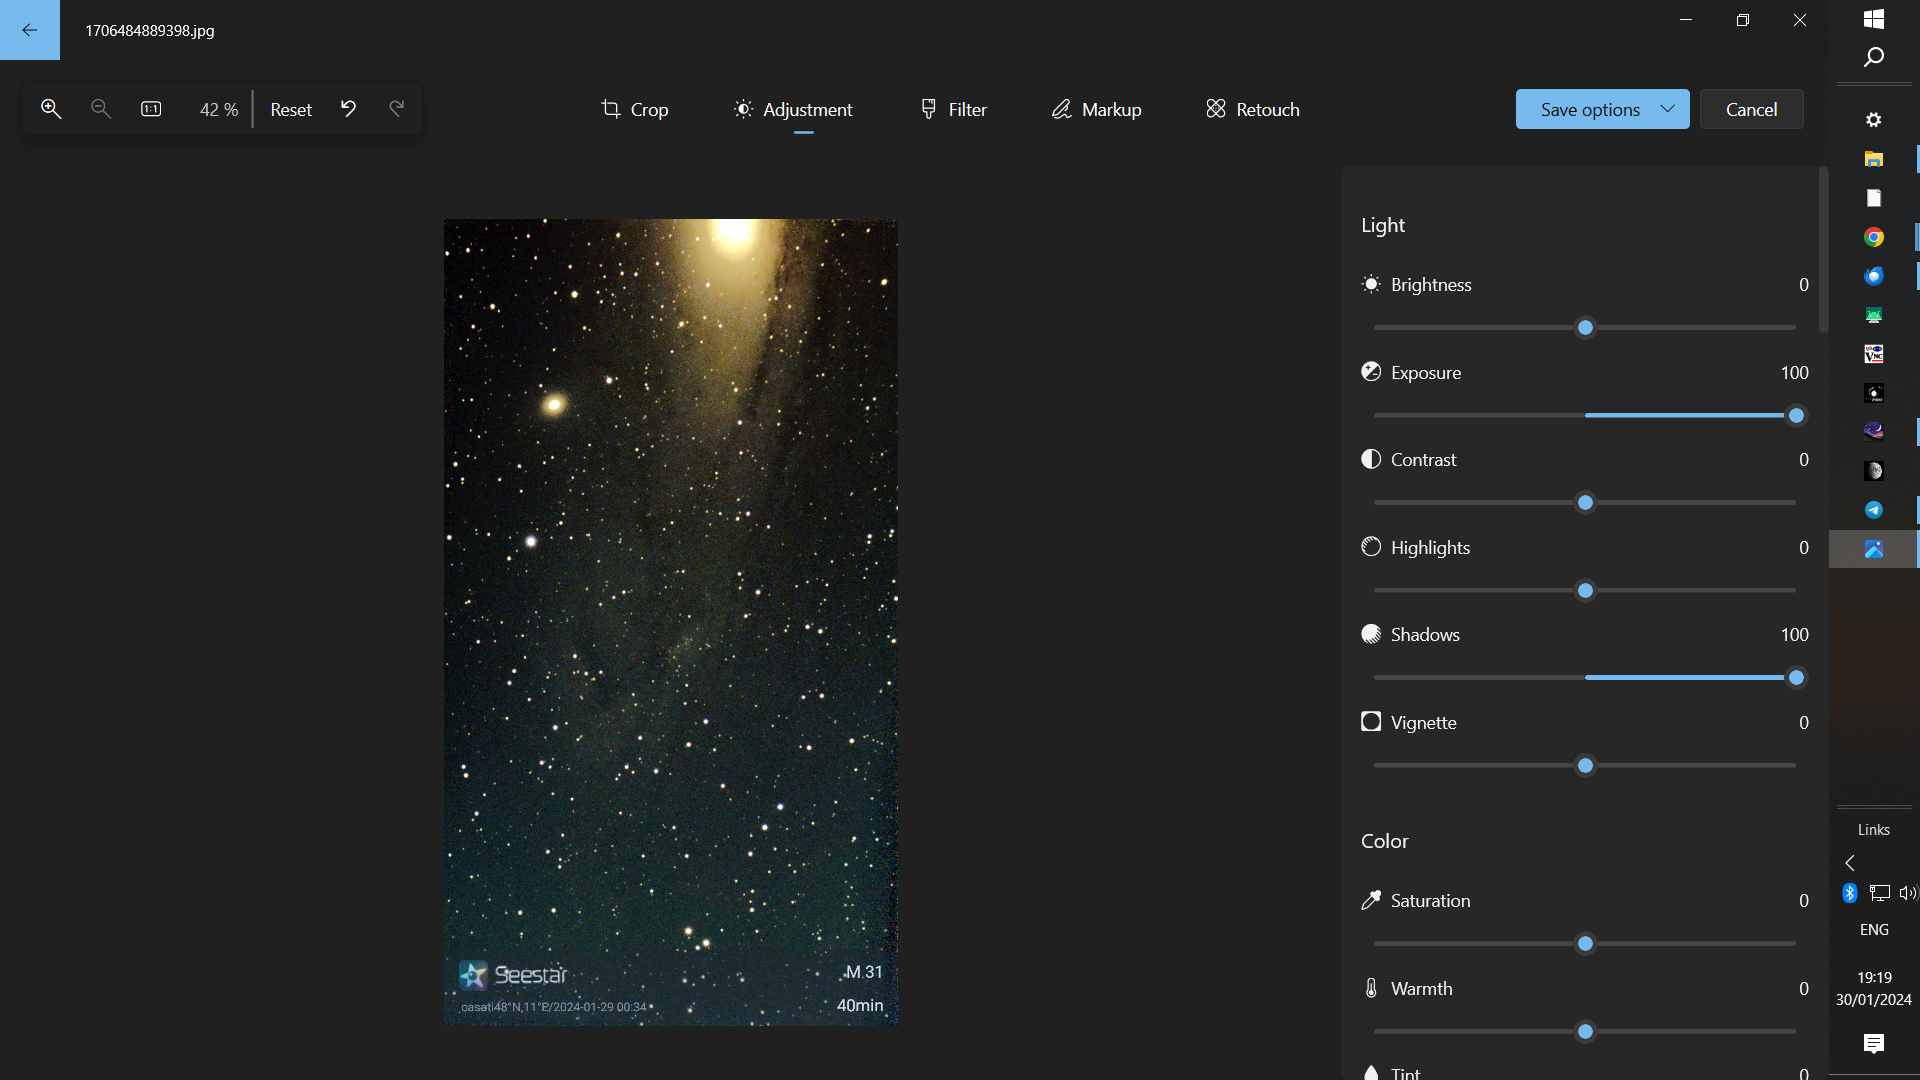The height and width of the screenshot is (1080, 1920).
Task: Switch to the Filter tab
Action: pyautogui.click(x=954, y=109)
